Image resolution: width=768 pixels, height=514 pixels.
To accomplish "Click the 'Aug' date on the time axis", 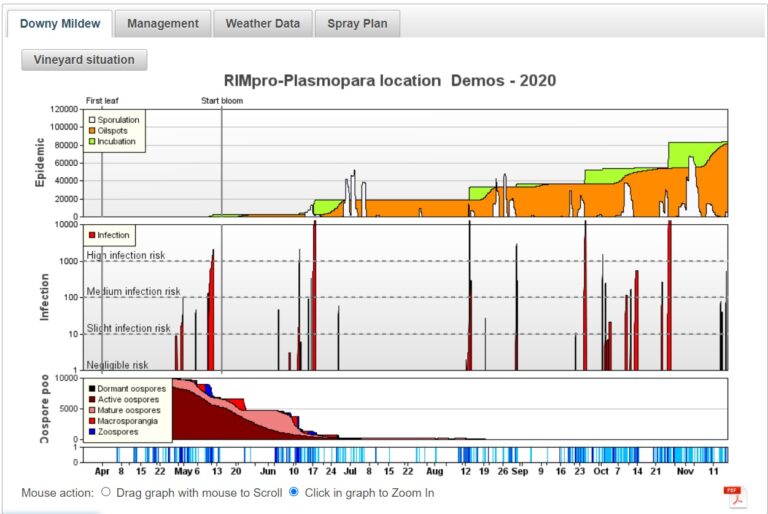I will tap(434, 471).
